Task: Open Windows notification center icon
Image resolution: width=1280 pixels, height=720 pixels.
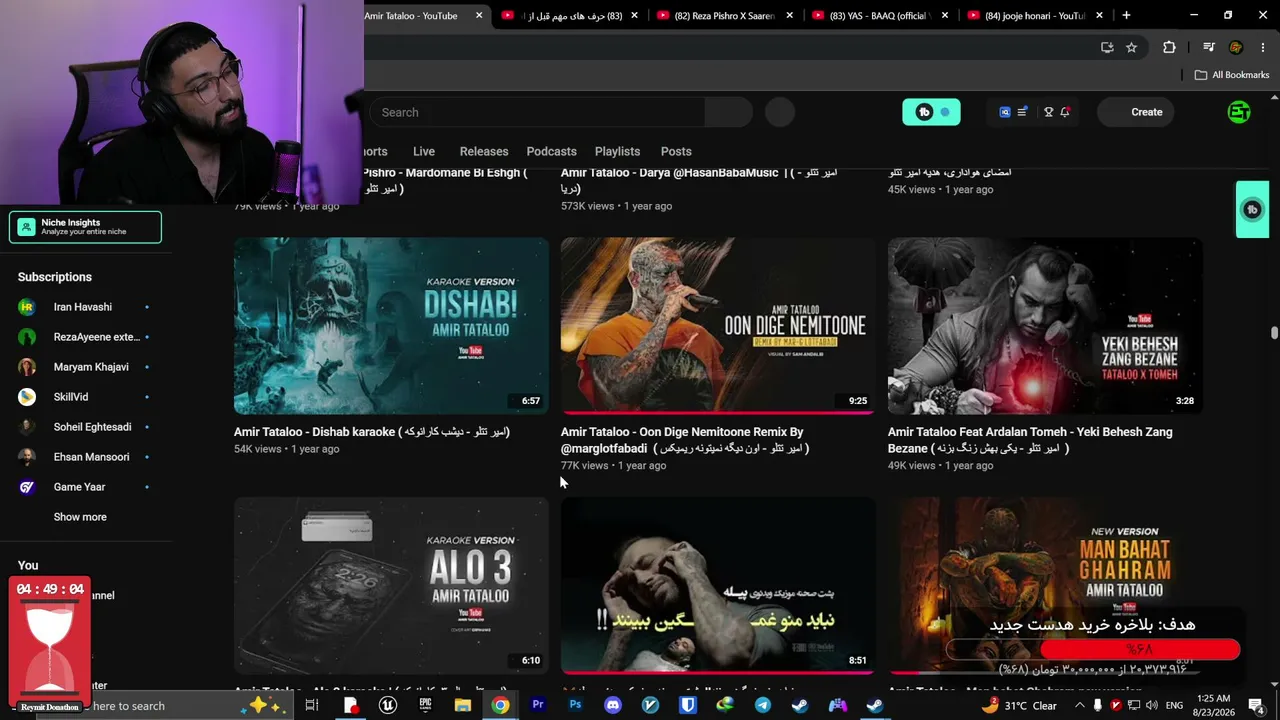Action: click(x=1256, y=705)
